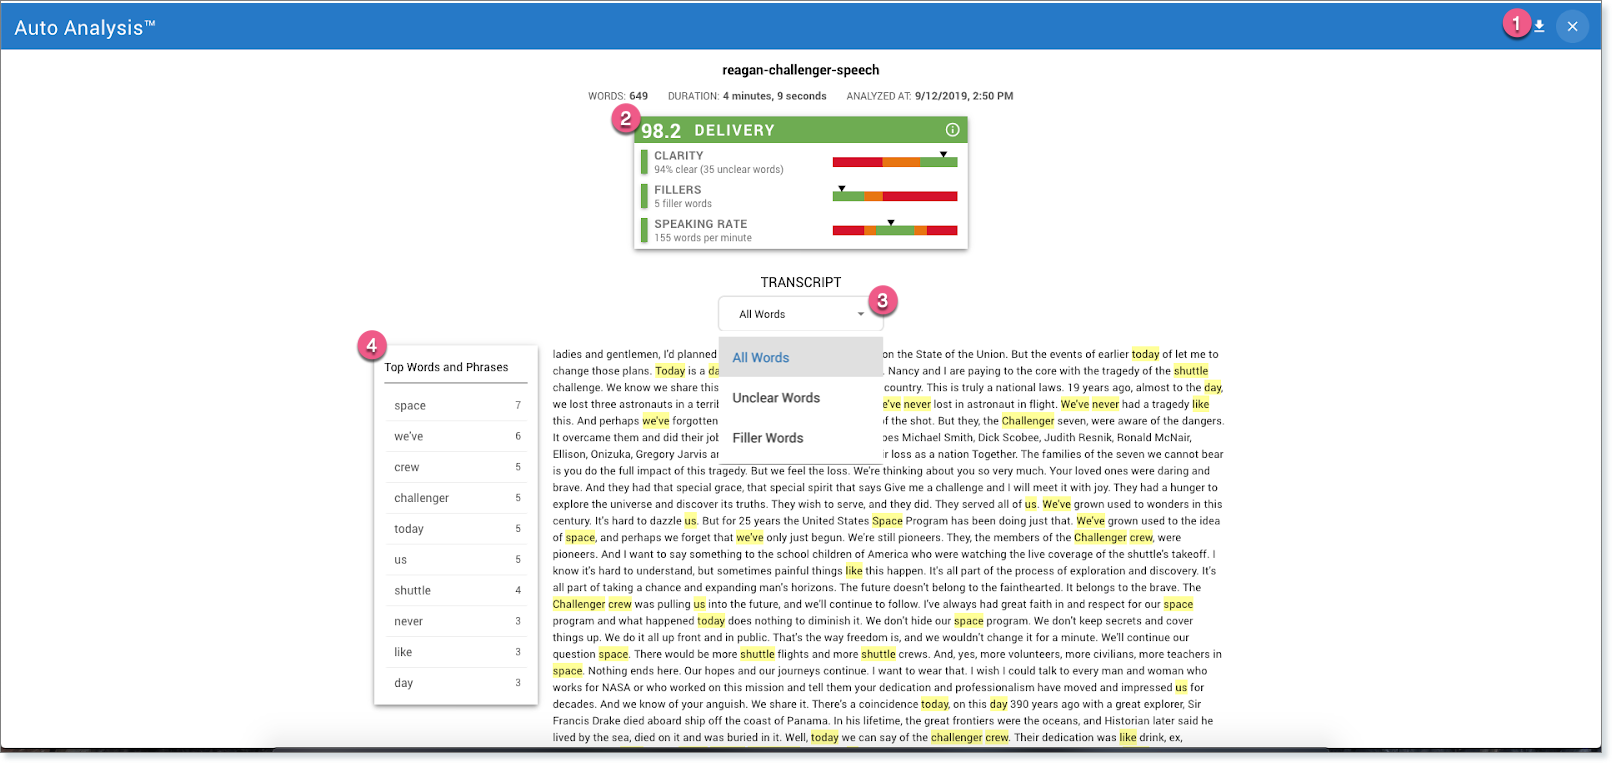Select "we've" in the top words list
Image resolution: width=1612 pixels, height=763 pixels.
click(455, 437)
